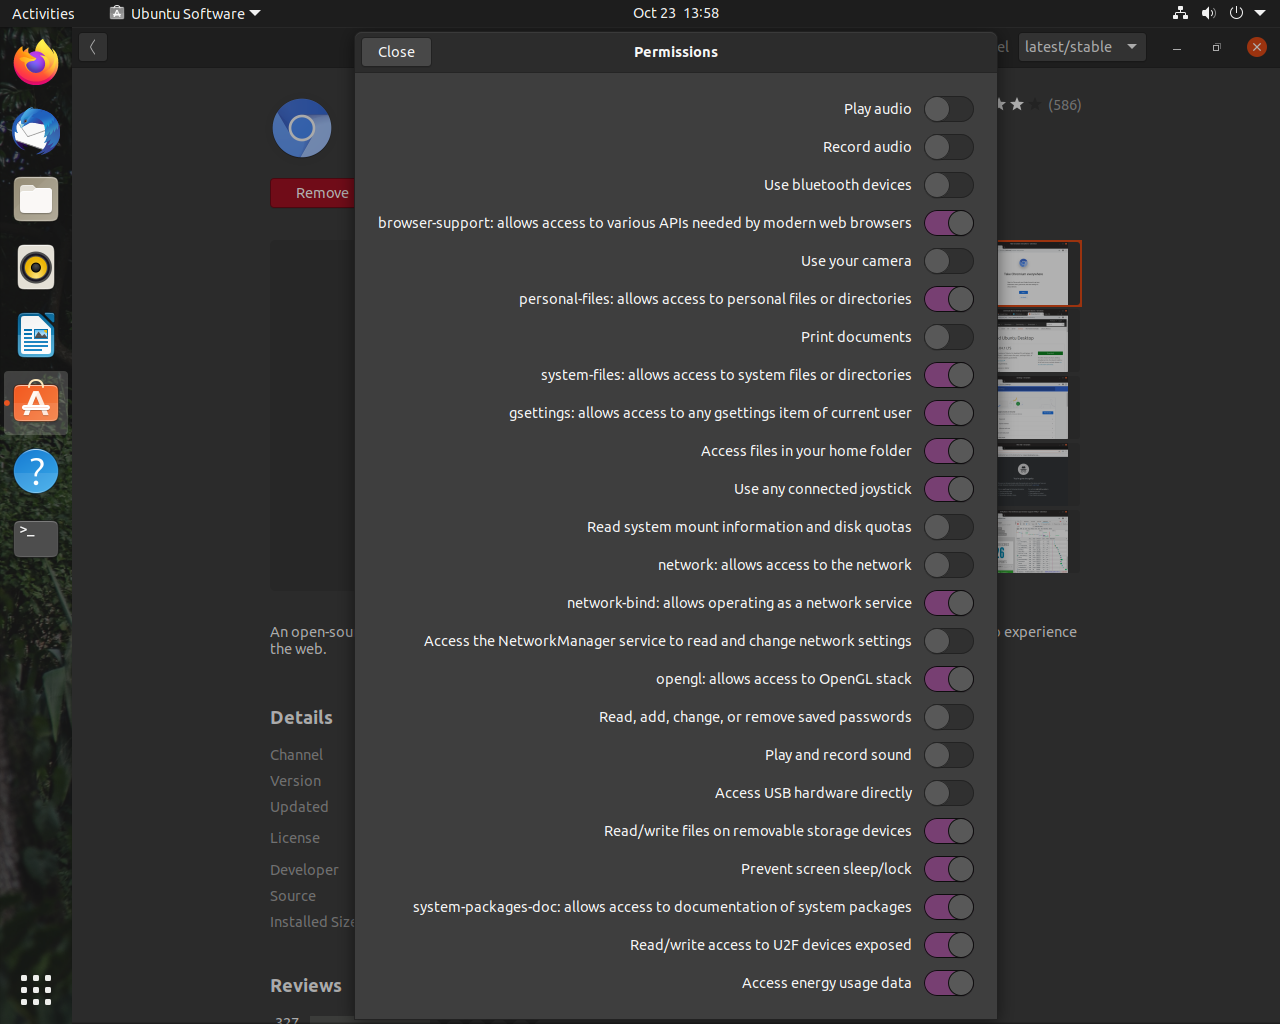Select the fourth dark screenshot thumbnail
Screen dimensions: 1280x1024
pos(1033,475)
